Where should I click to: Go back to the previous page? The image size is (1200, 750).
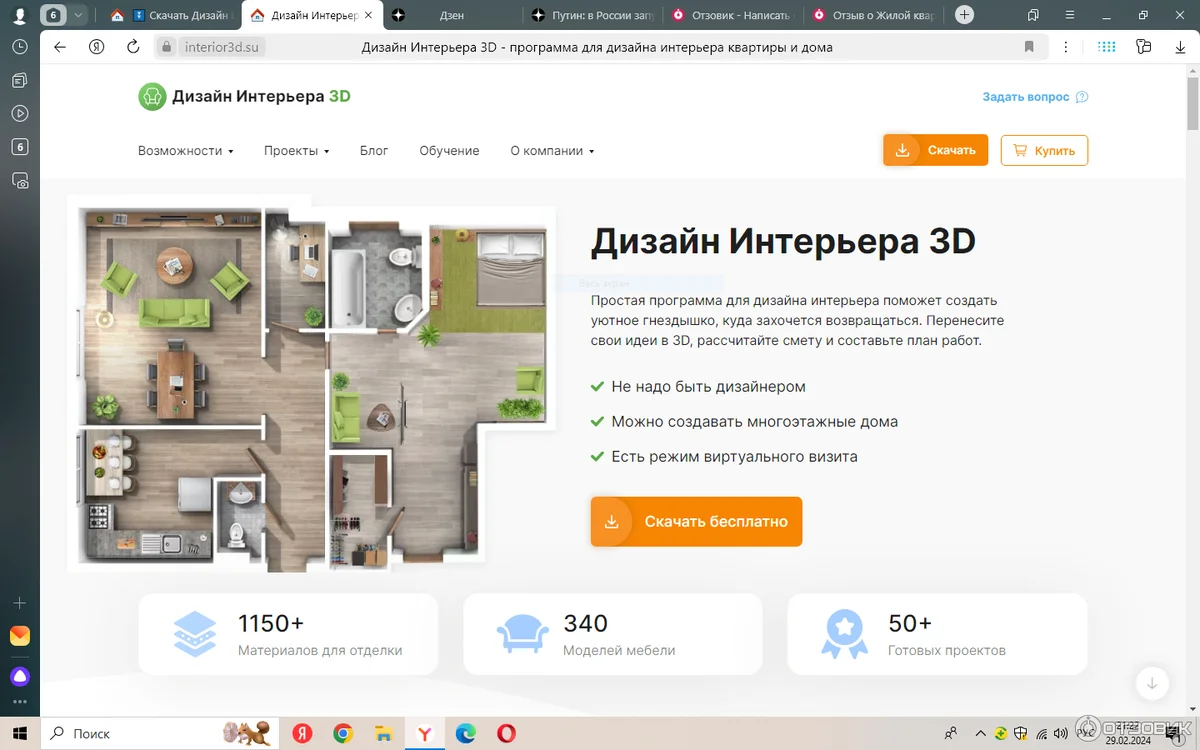(60, 47)
